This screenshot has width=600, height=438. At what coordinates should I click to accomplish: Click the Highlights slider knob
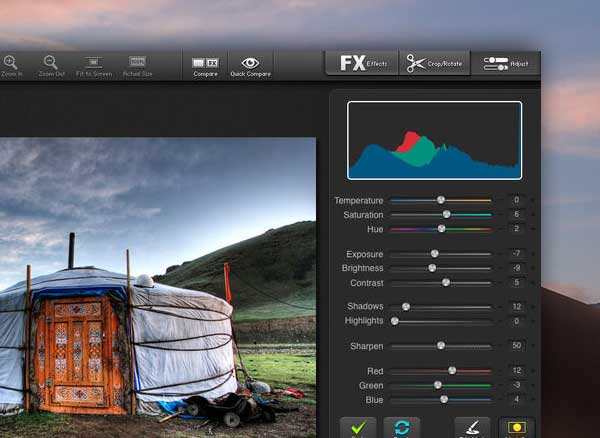tap(395, 321)
